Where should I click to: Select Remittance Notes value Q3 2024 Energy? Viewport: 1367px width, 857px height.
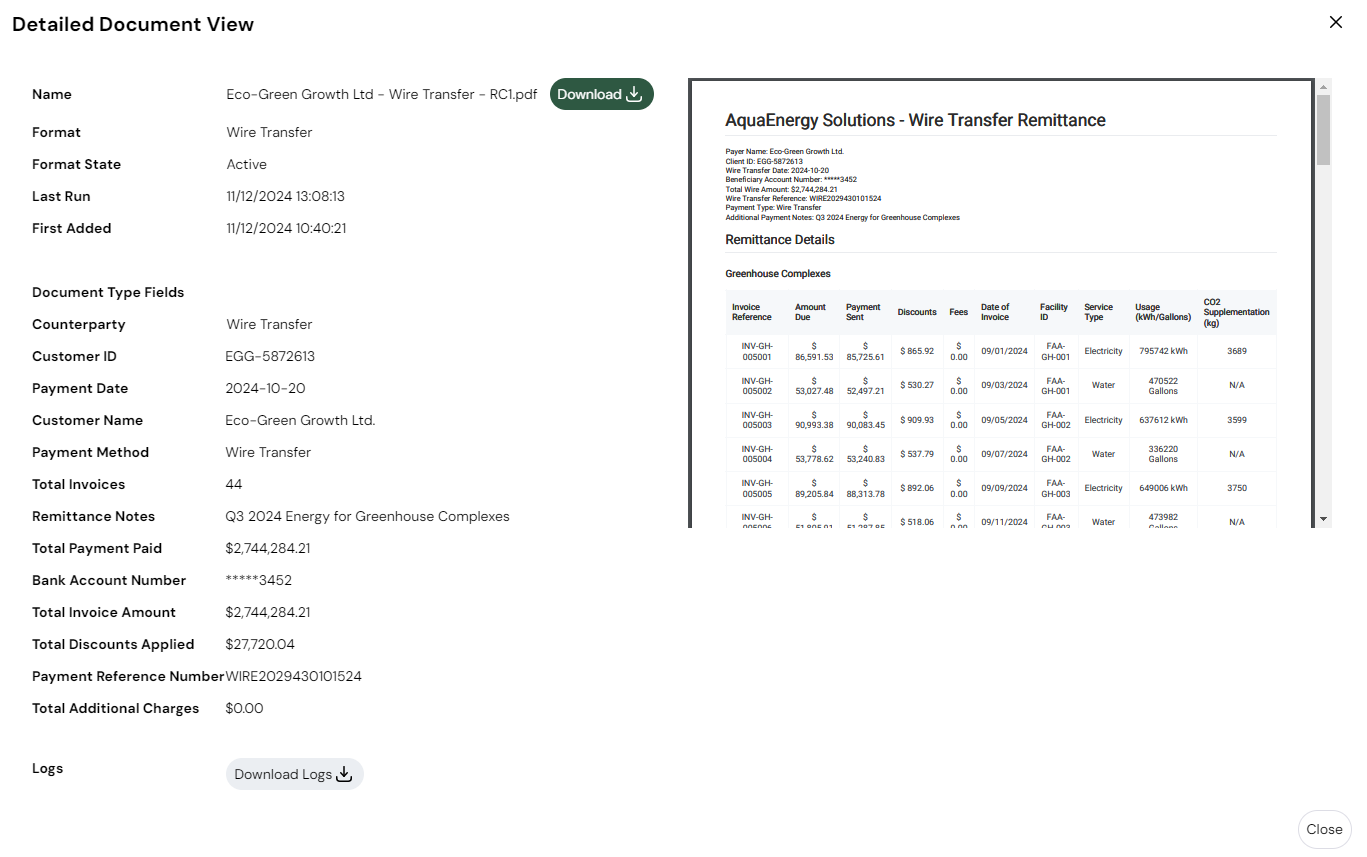tap(367, 516)
